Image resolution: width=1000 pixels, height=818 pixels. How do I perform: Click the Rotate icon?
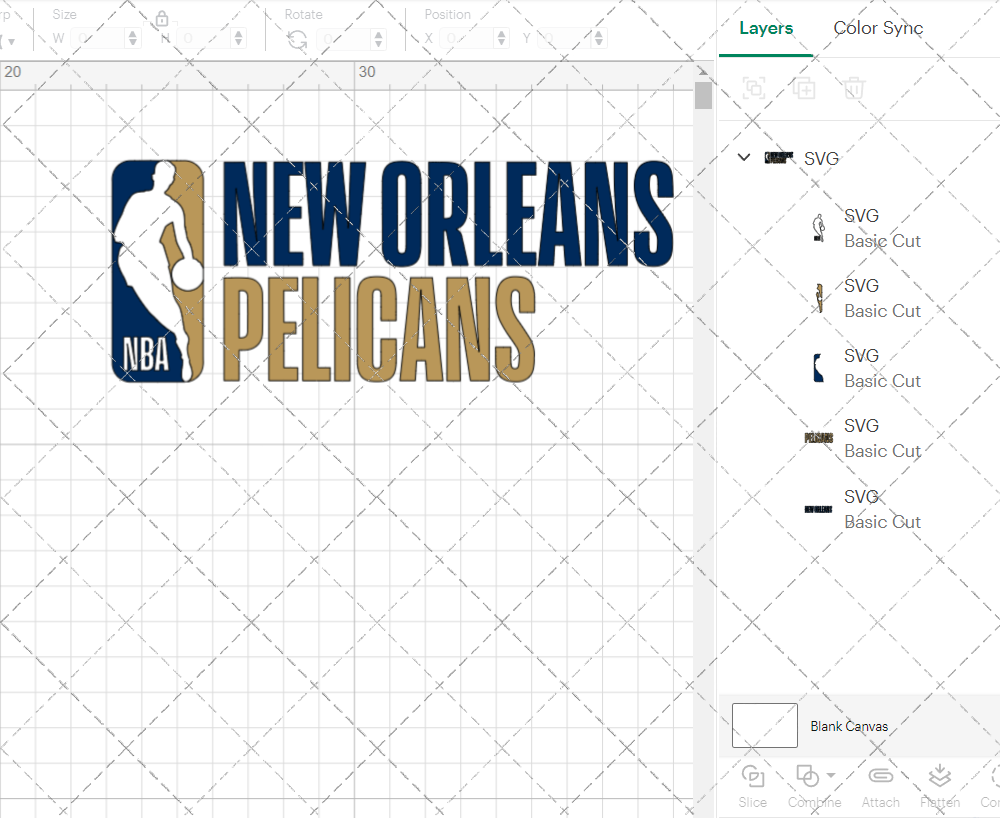[x=297, y=40]
